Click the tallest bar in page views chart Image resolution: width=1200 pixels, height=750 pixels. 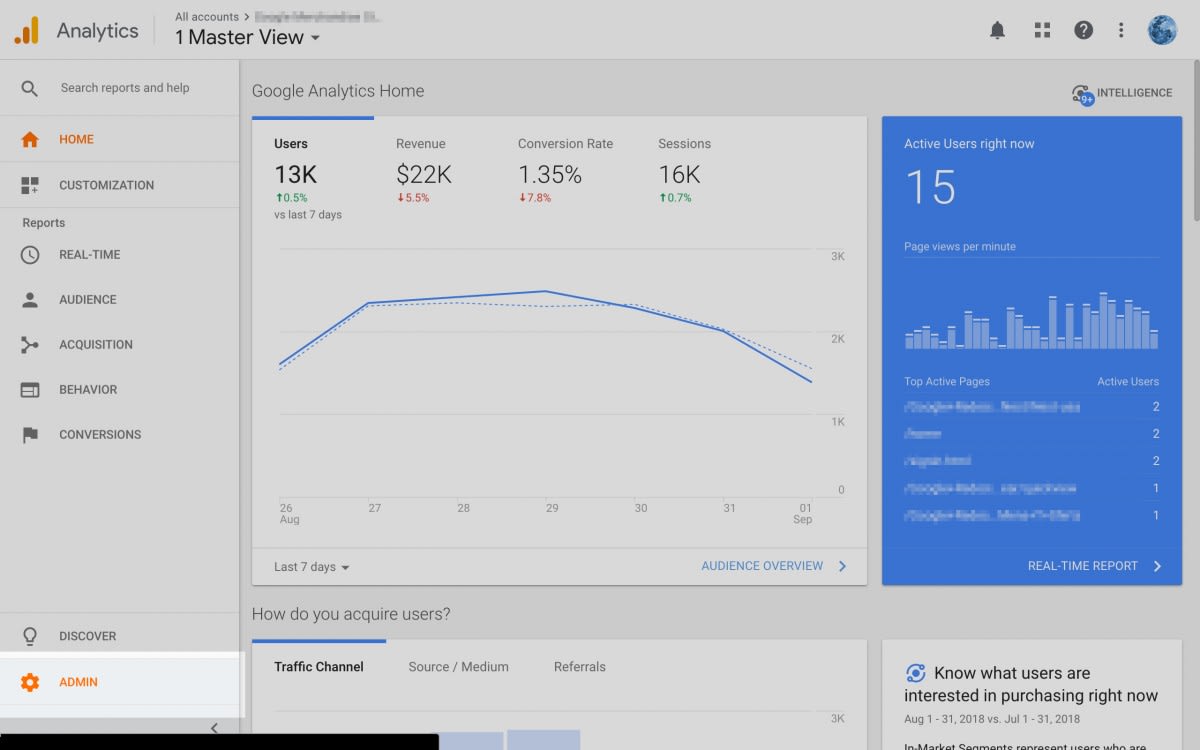point(1103,320)
